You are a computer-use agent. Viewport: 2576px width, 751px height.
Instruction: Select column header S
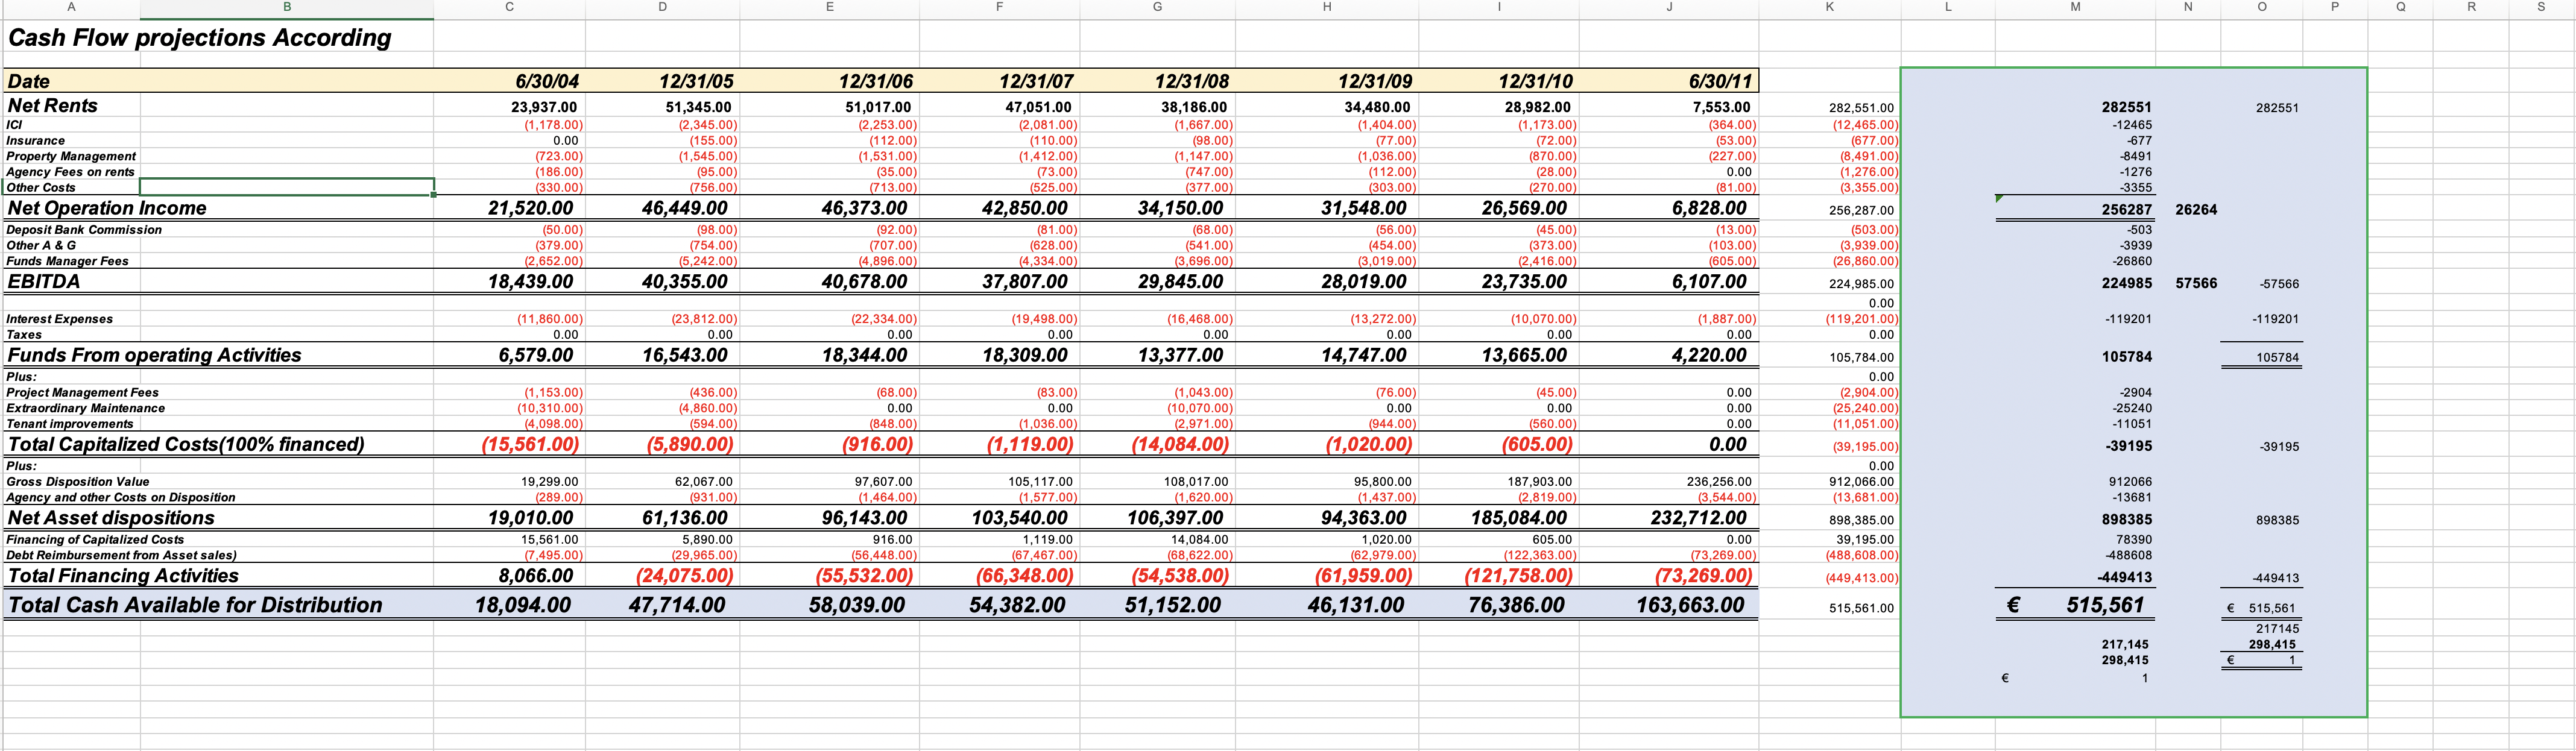[2541, 8]
